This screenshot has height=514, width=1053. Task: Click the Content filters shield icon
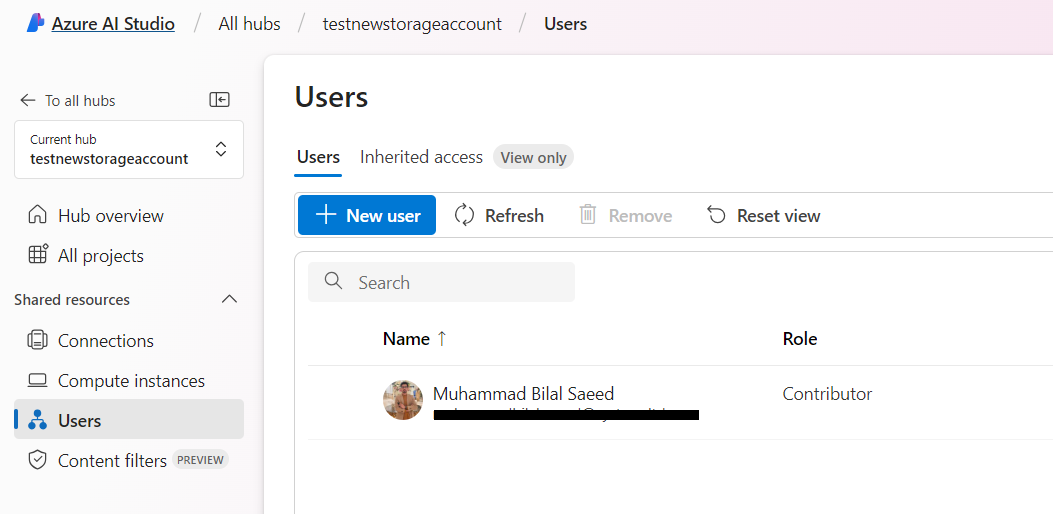tap(38, 460)
